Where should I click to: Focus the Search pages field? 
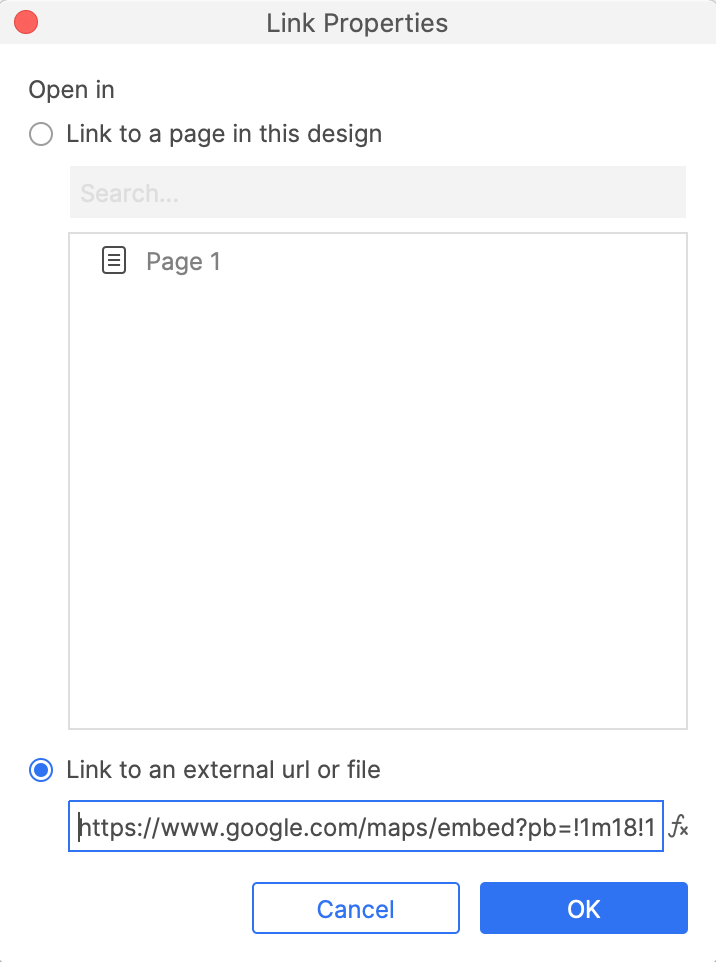coord(378,193)
